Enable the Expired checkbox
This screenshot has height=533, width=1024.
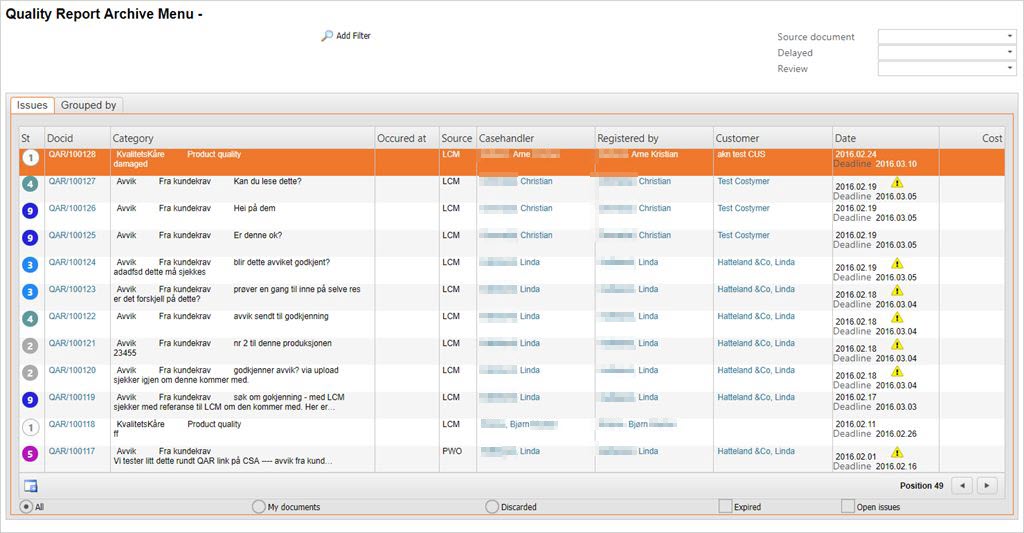click(725, 507)
